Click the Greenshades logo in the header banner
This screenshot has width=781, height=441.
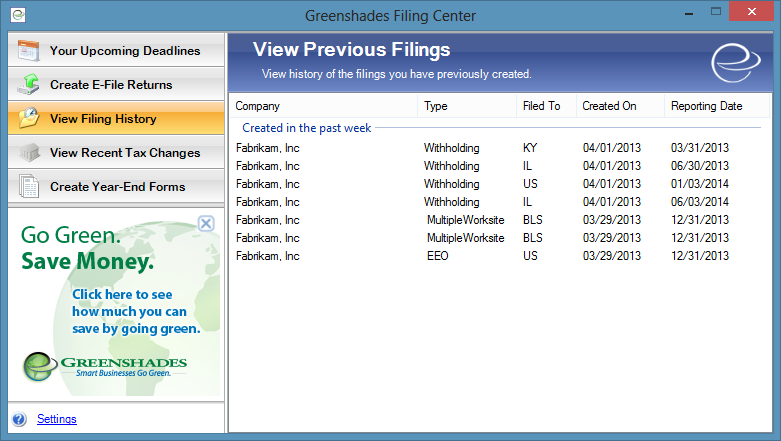pyautogui.click(x=736, y=63)
